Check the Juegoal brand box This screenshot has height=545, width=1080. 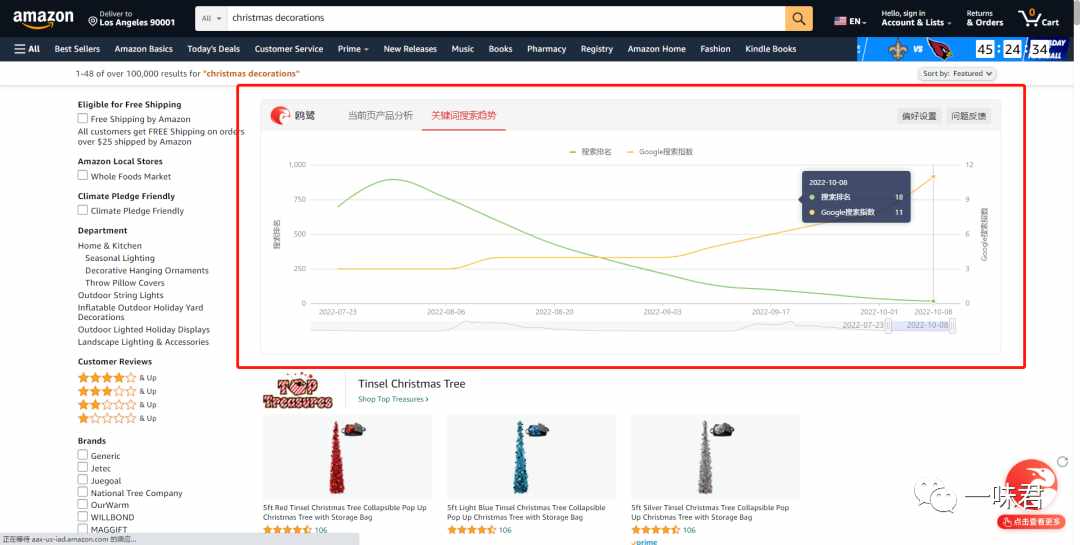click(x=83, y=480)
